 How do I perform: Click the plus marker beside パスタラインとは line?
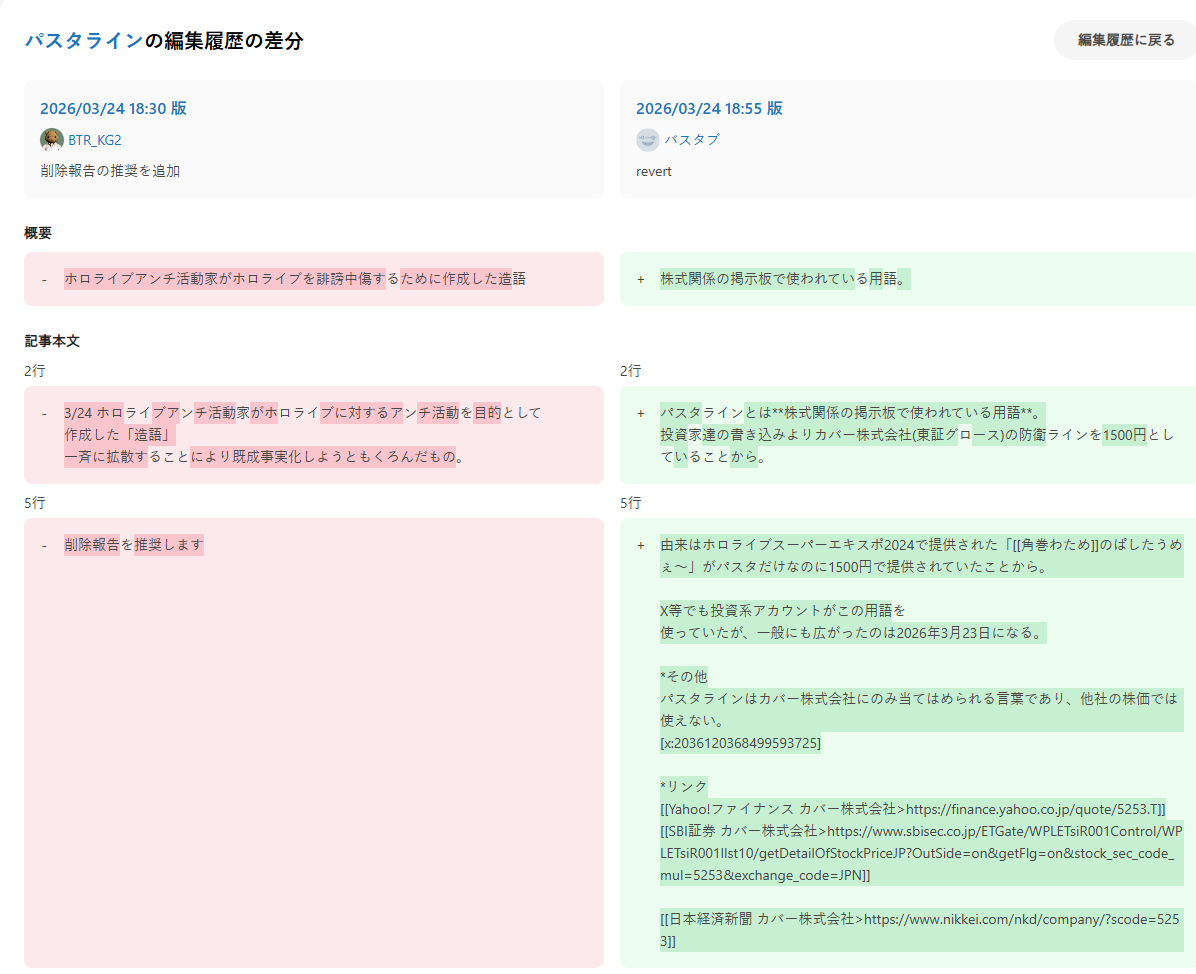click(641, 413)
